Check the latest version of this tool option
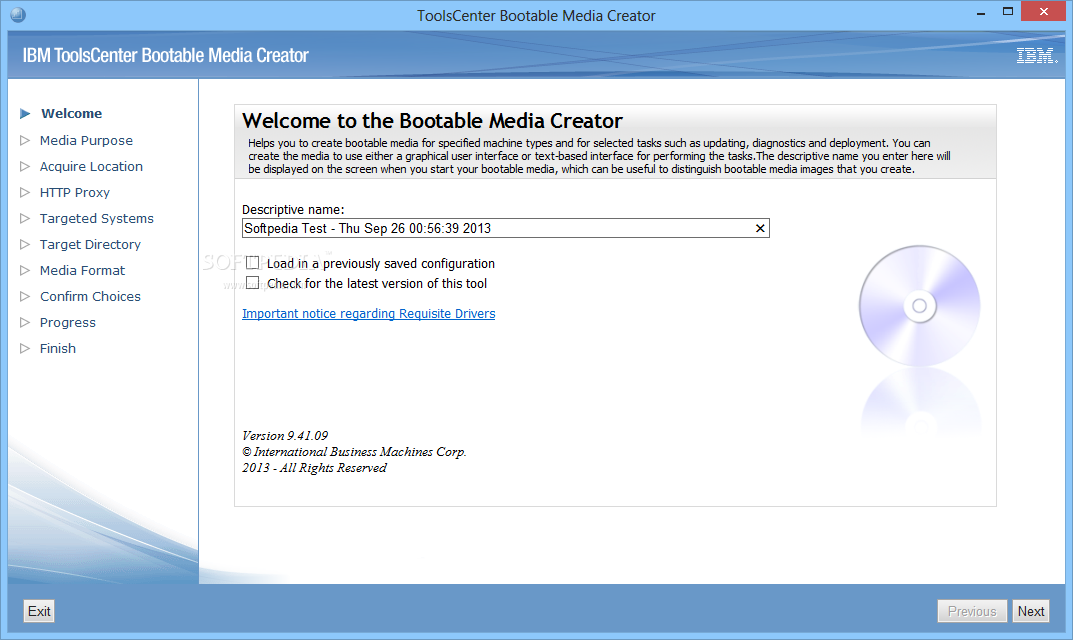This screenshot has width=1073, height=640. coord(253,283)
